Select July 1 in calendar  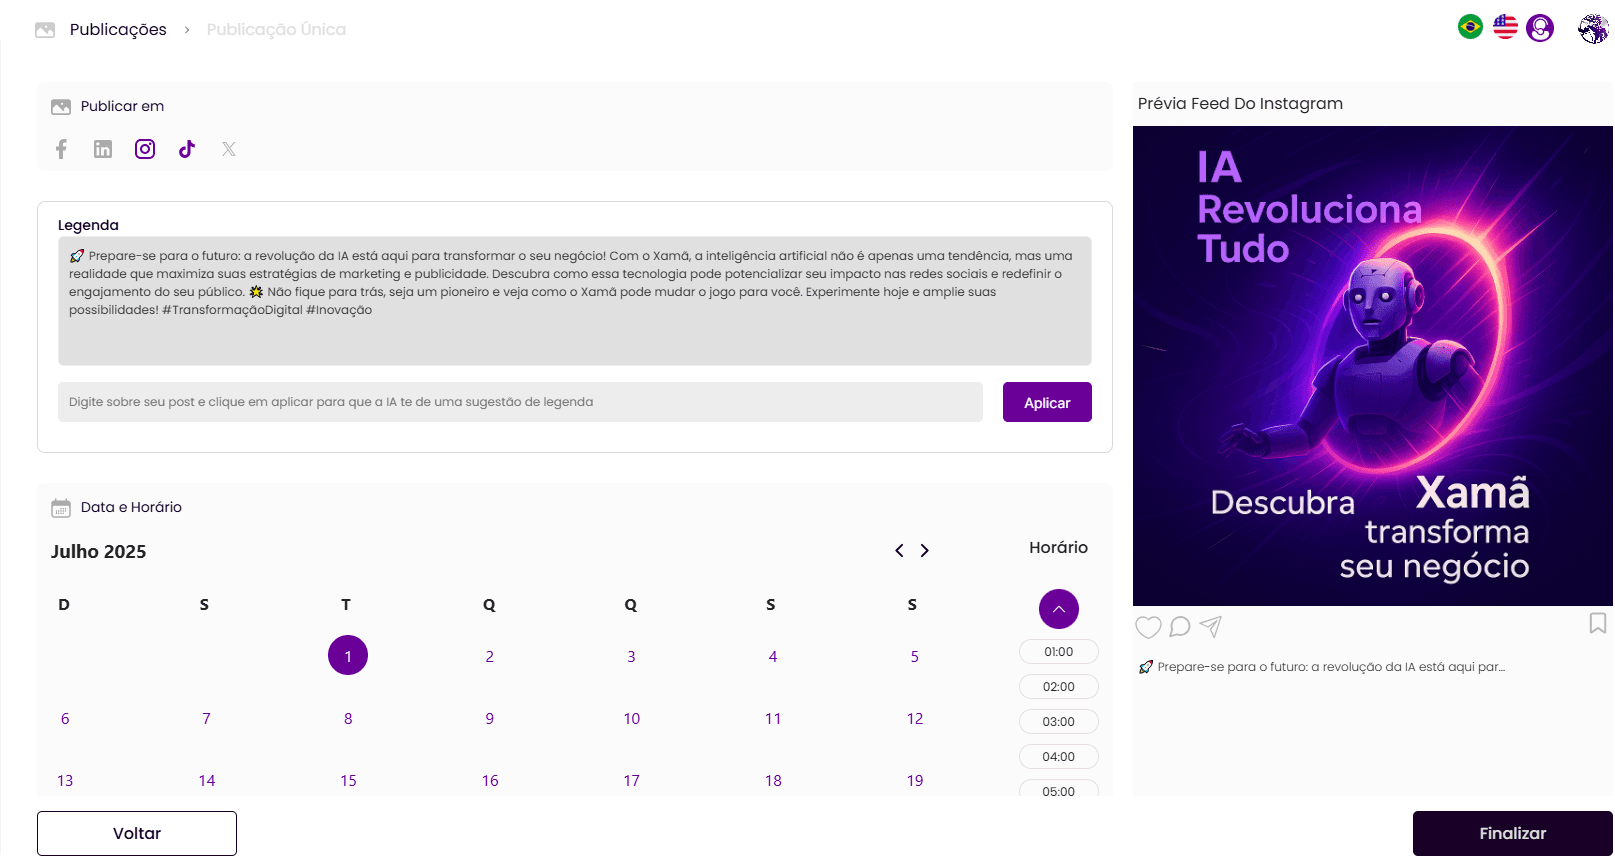pyautogui.click(x=348, y=656)
